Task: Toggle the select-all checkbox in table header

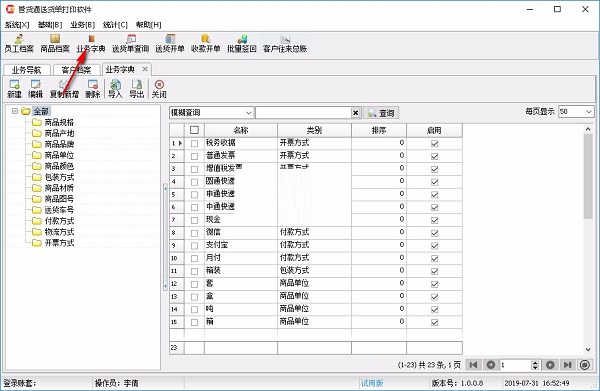Action: (194, 130)
